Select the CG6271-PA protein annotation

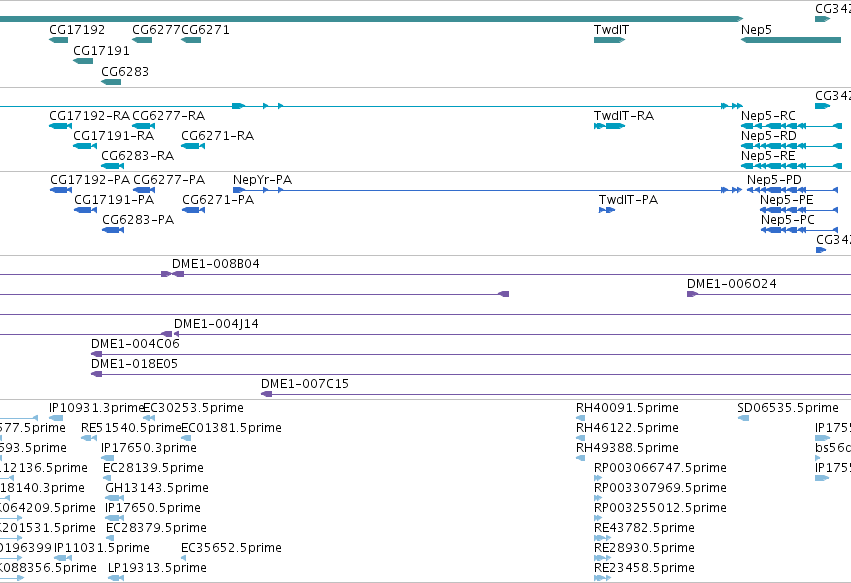coord(193,210)
